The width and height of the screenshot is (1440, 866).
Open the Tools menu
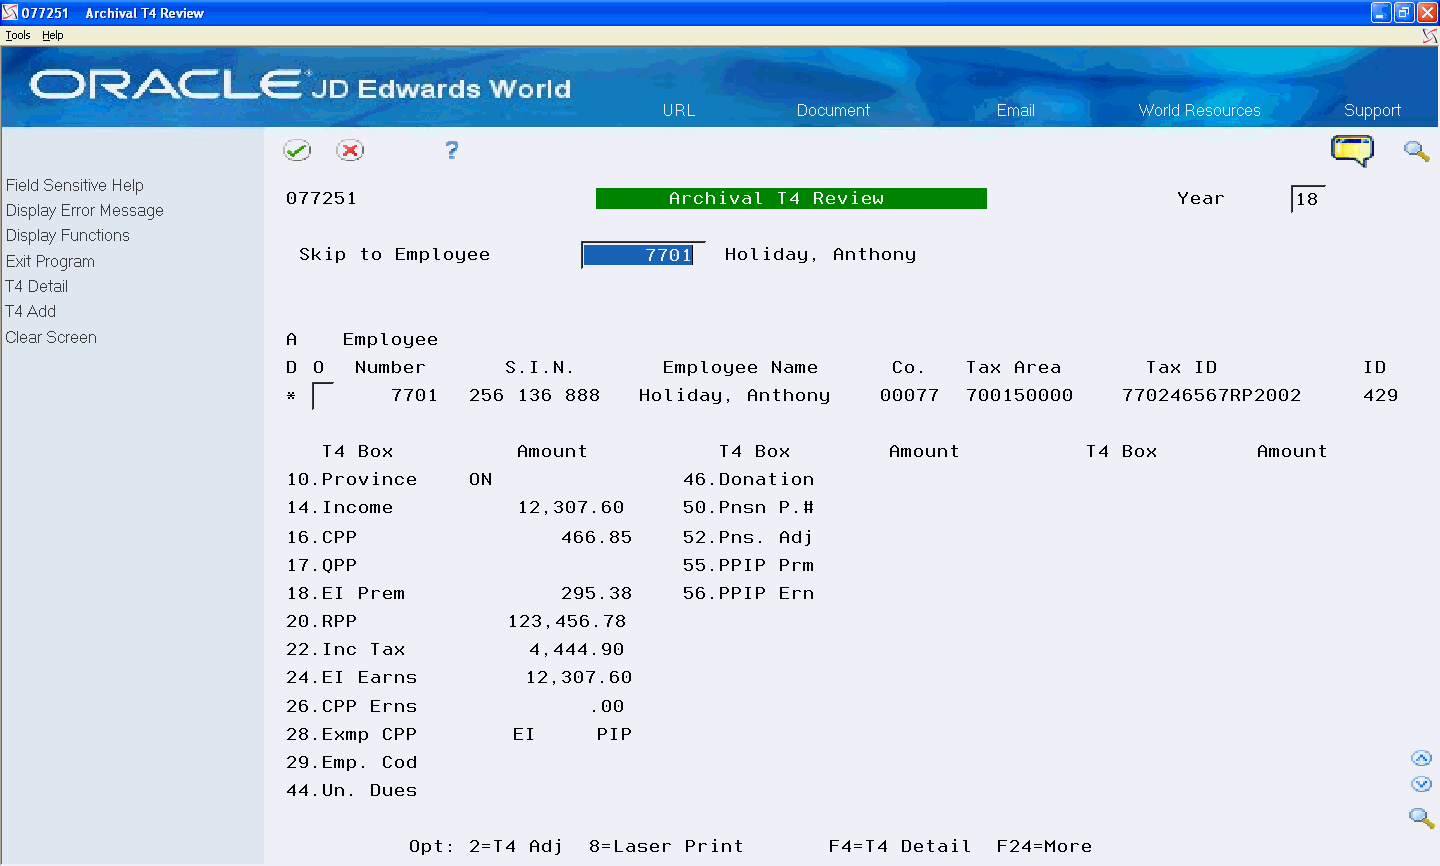[17, 34]
